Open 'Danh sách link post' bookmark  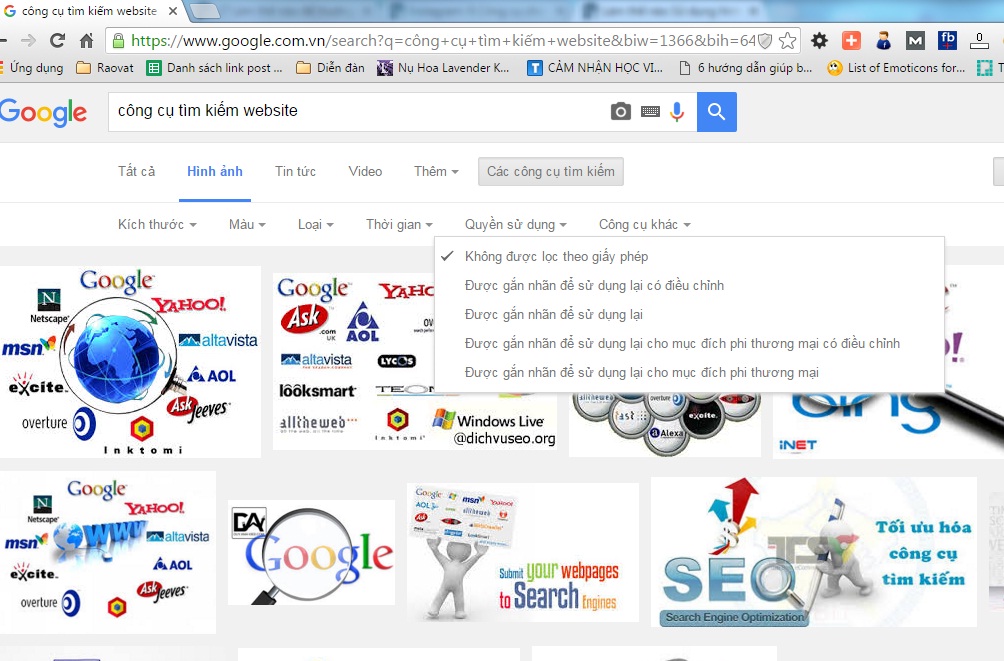click(x=215, y=68)
